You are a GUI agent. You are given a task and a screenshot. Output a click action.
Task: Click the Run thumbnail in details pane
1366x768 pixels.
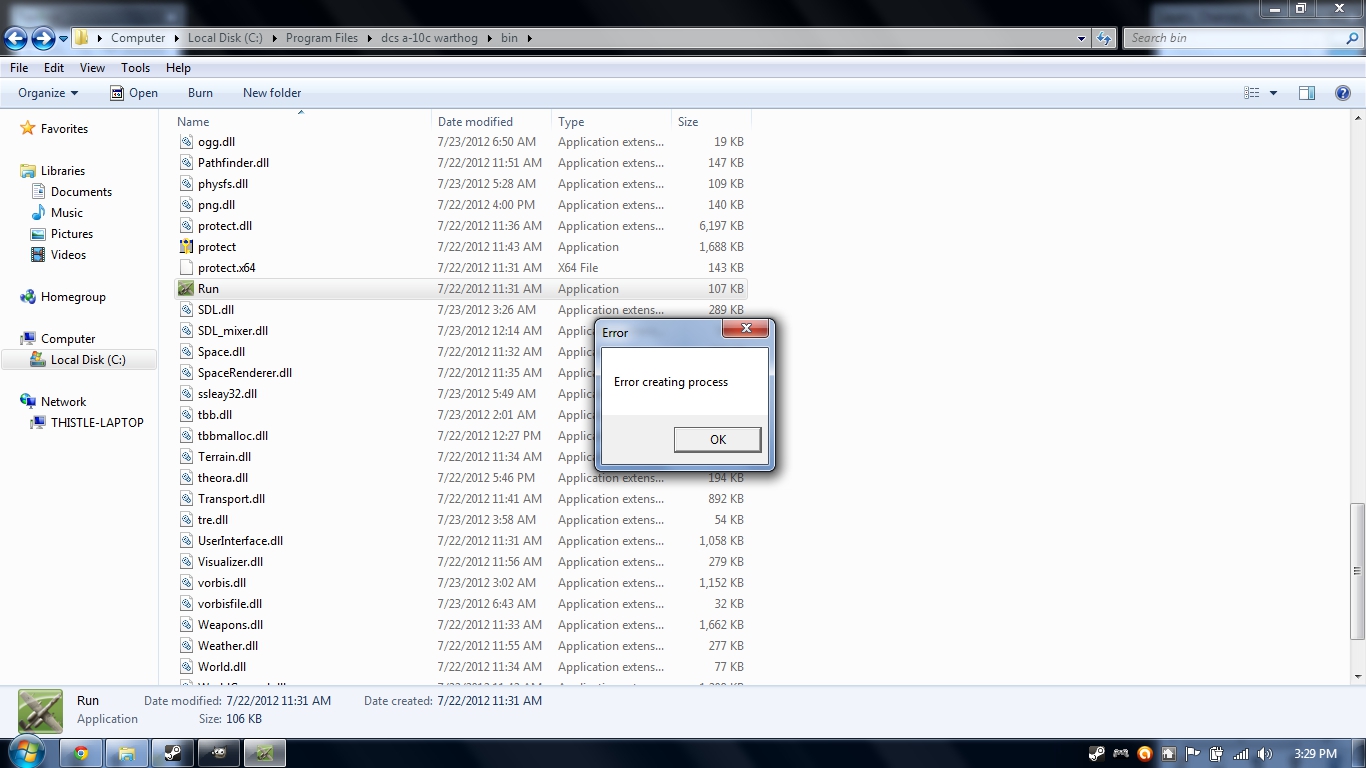tap(40, 711)
